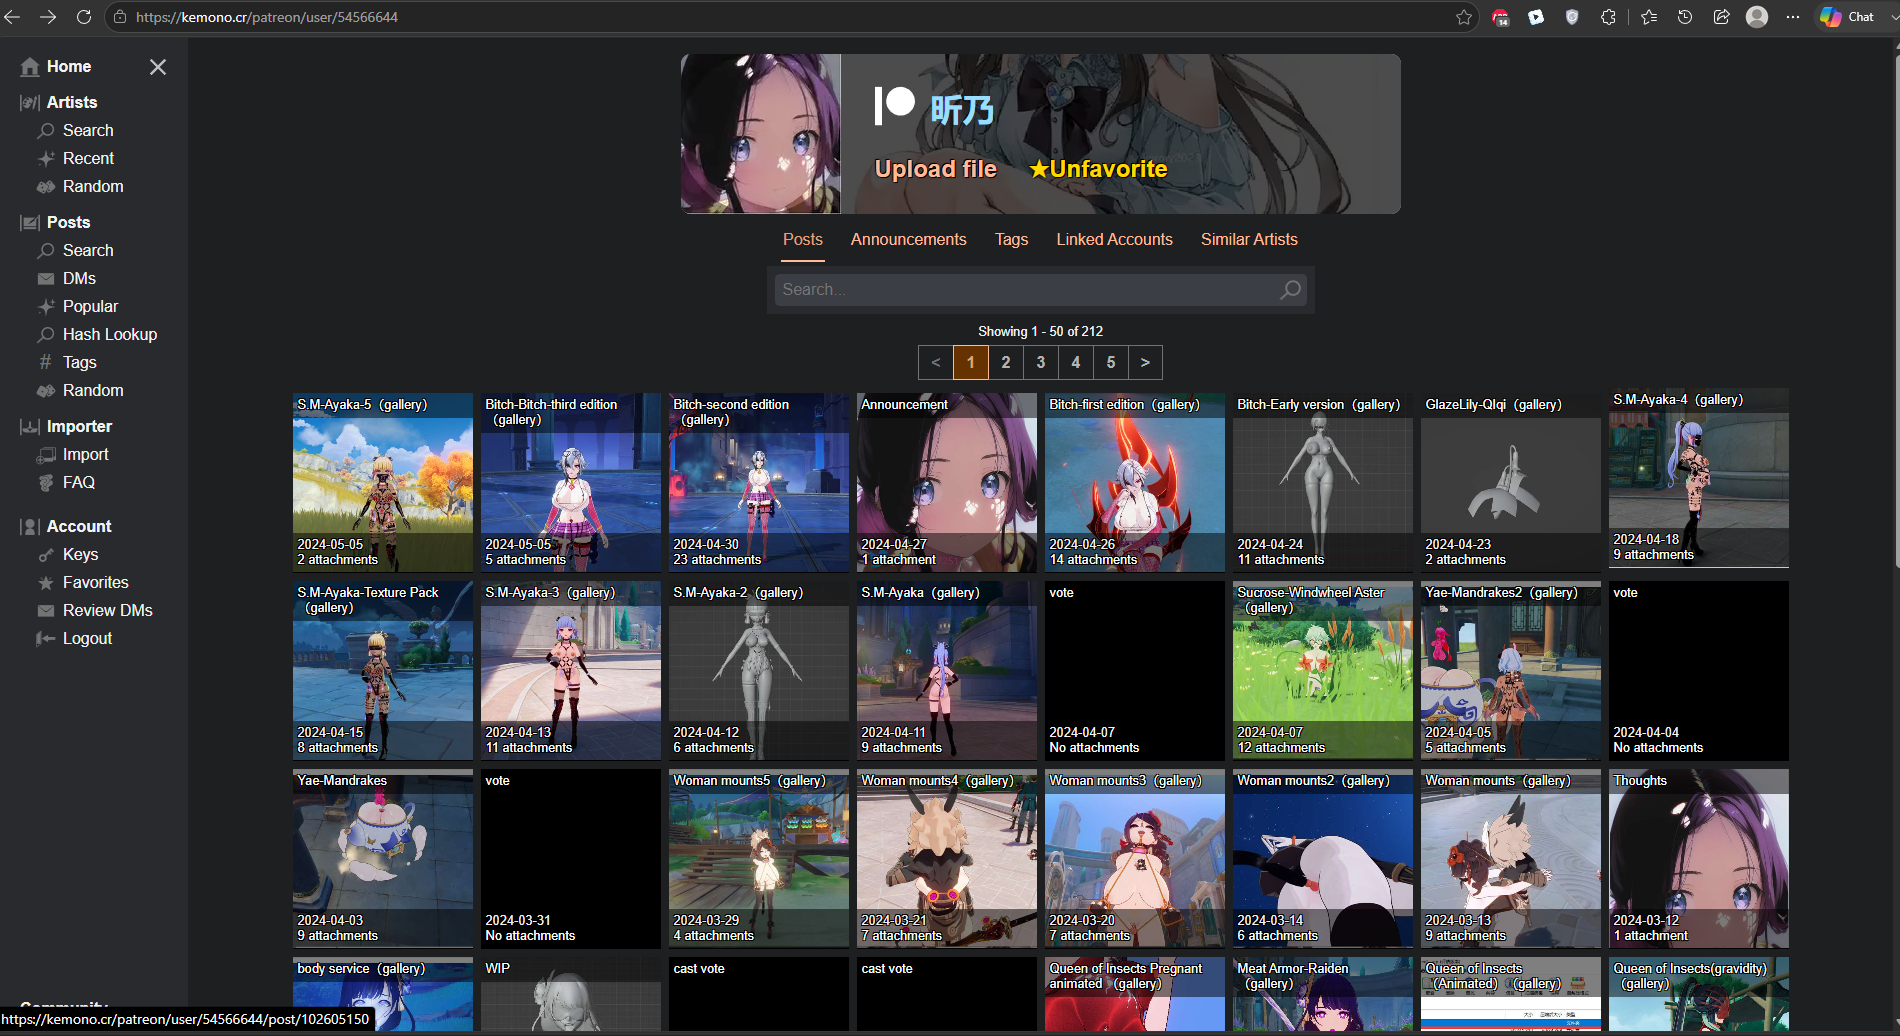This screenshot has height=1036, width=1900.
Task: Go forward with the browser forward arrow
Action: pyautogui.click(x=48, y=17)
